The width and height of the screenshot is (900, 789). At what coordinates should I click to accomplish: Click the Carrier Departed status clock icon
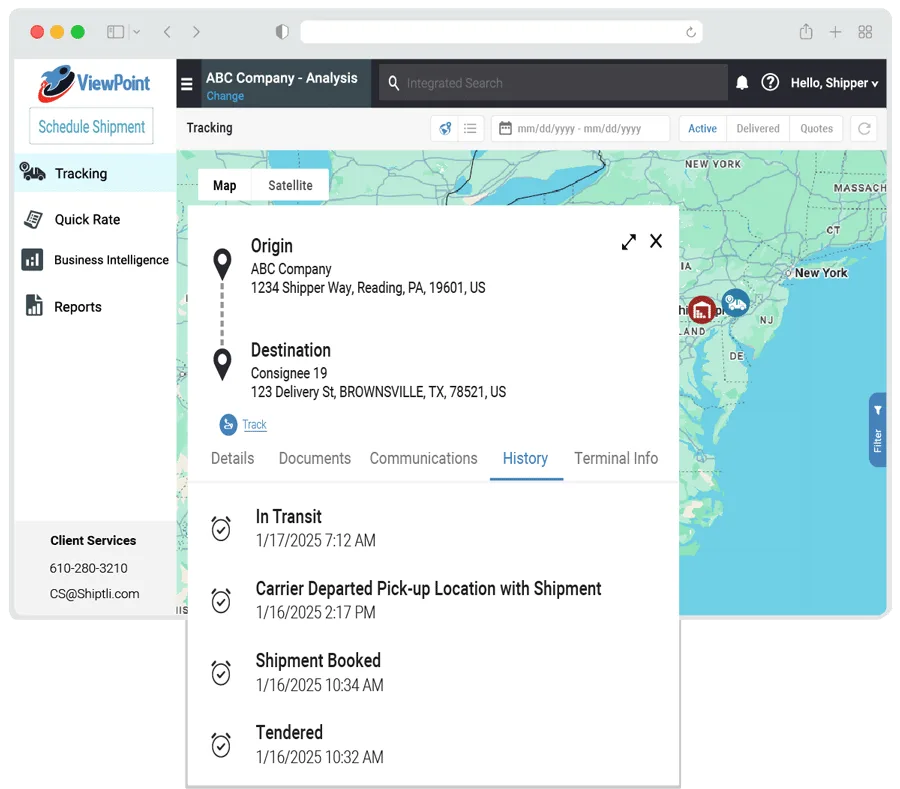[221, 600]
